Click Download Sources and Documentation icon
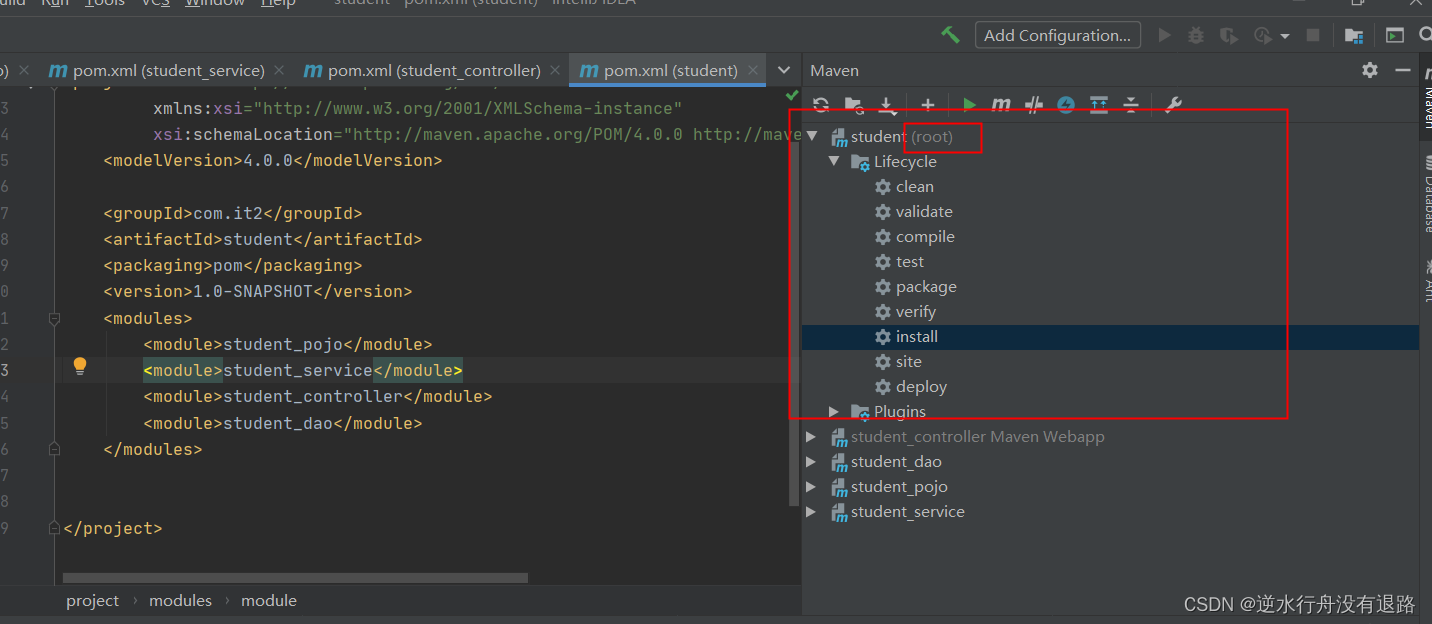The width and height of the screenshot is (1432, 624). 887,104
